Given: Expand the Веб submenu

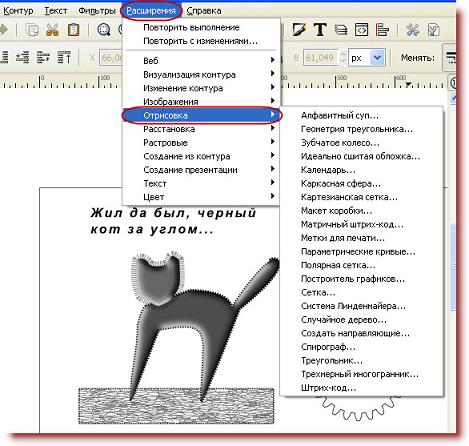Looking at the screenshot, I should (201, 61).
